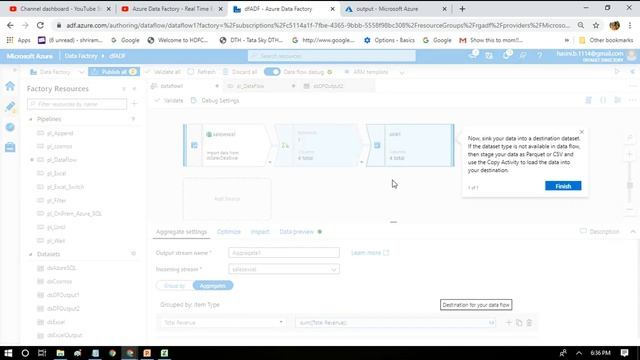The image size is (640, 360).
Task: Open the code braces view icon
Action: 603,100
